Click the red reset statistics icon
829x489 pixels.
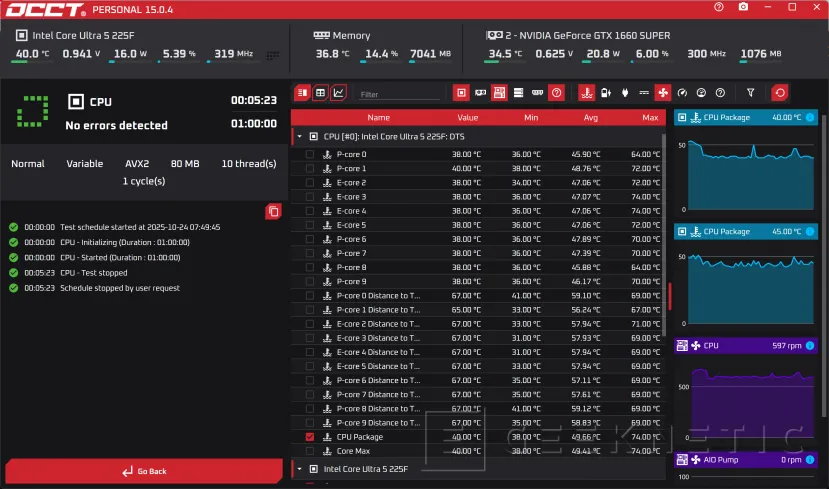coord(780,93)
